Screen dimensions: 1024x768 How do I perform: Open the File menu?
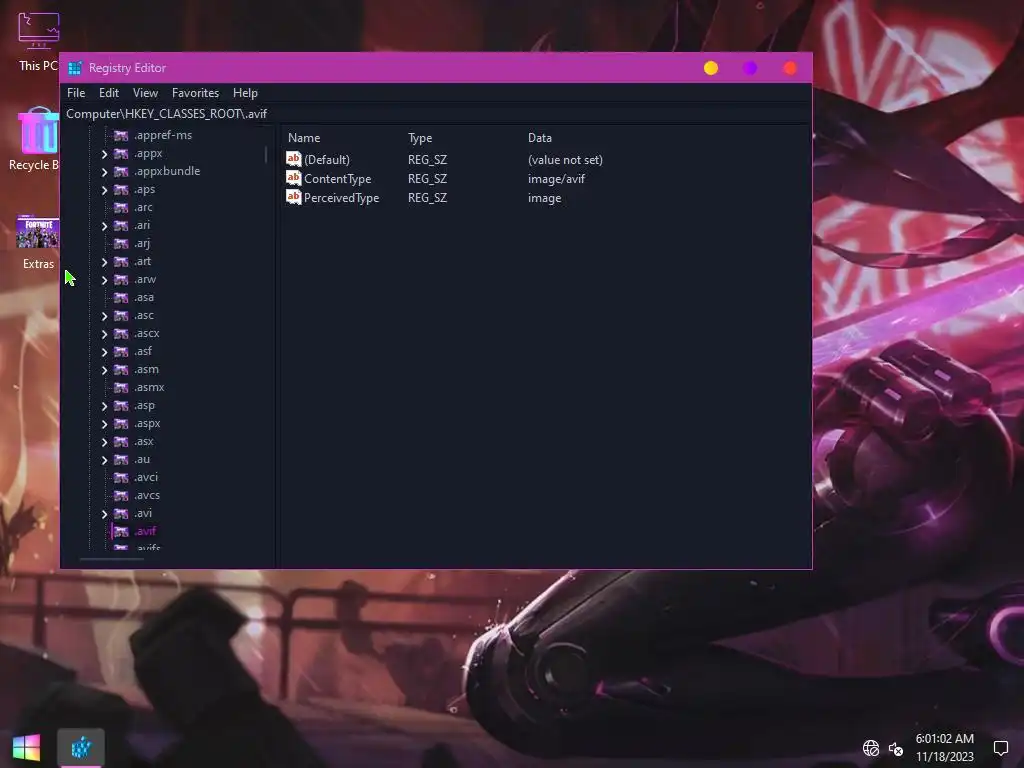pos(76,93)
